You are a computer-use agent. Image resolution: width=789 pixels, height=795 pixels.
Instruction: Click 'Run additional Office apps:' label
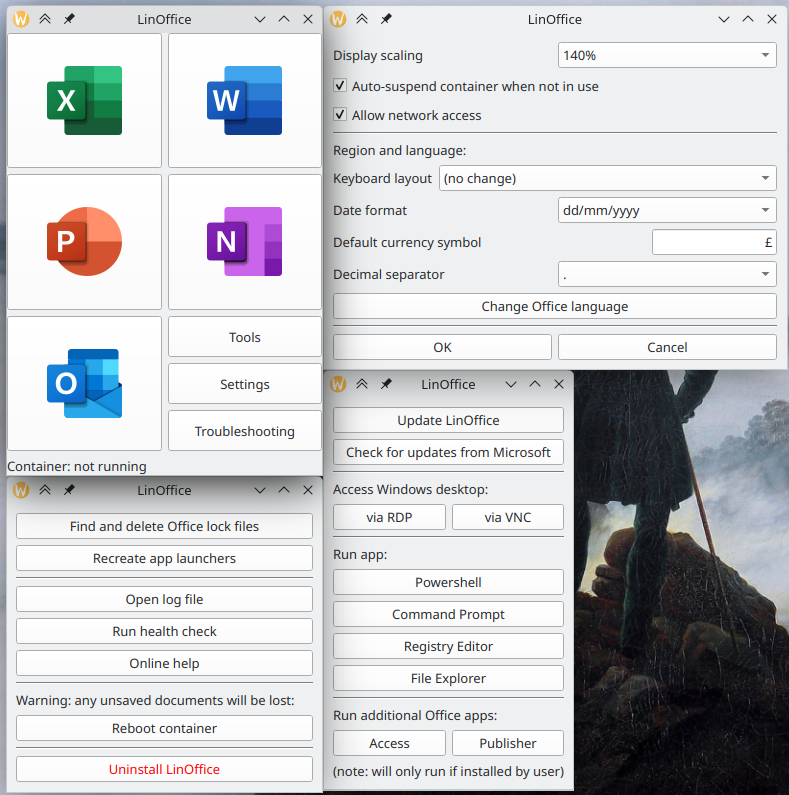click(x=415, y=715)
